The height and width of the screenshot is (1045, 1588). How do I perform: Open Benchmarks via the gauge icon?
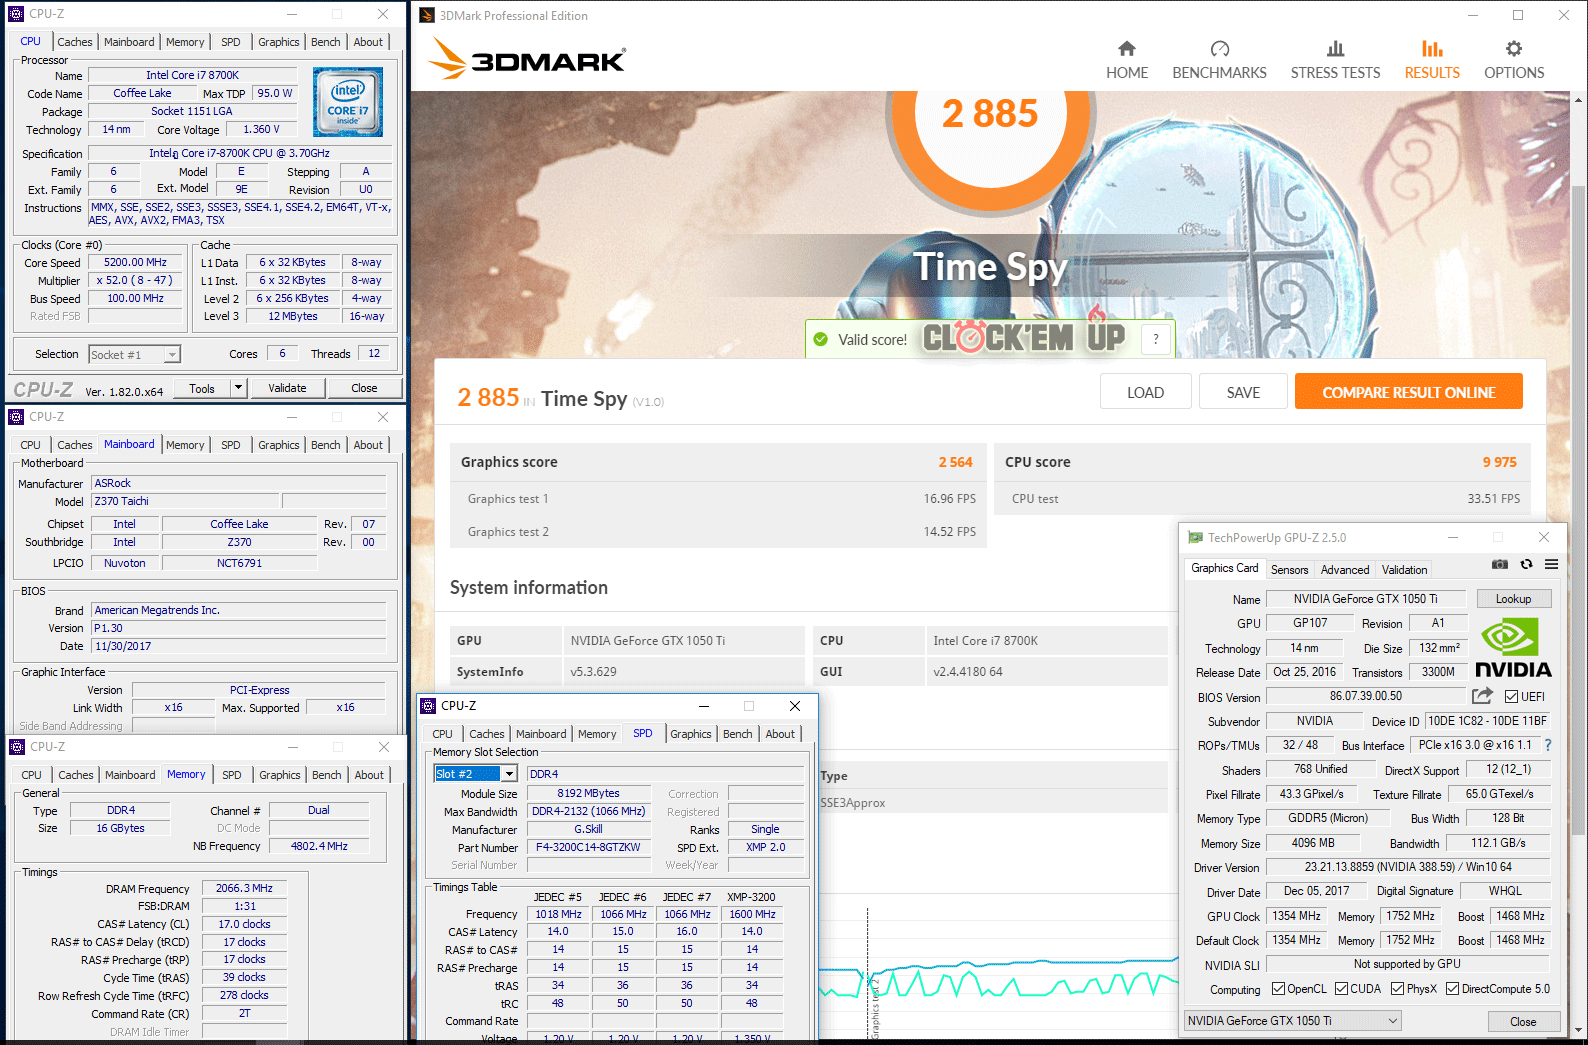(1219, 49)
